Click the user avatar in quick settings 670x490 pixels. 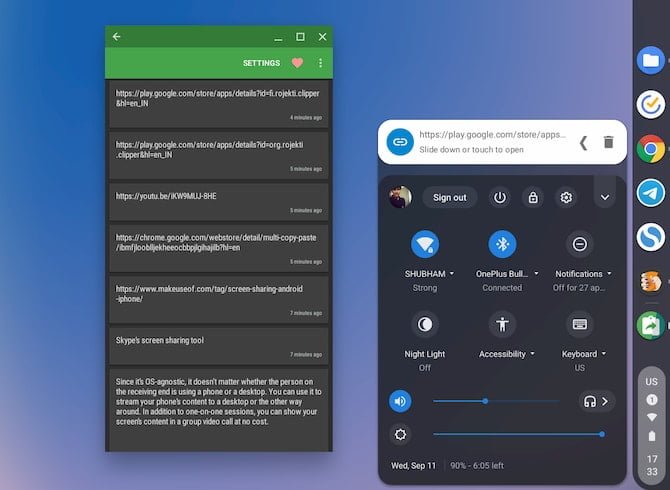400,197
